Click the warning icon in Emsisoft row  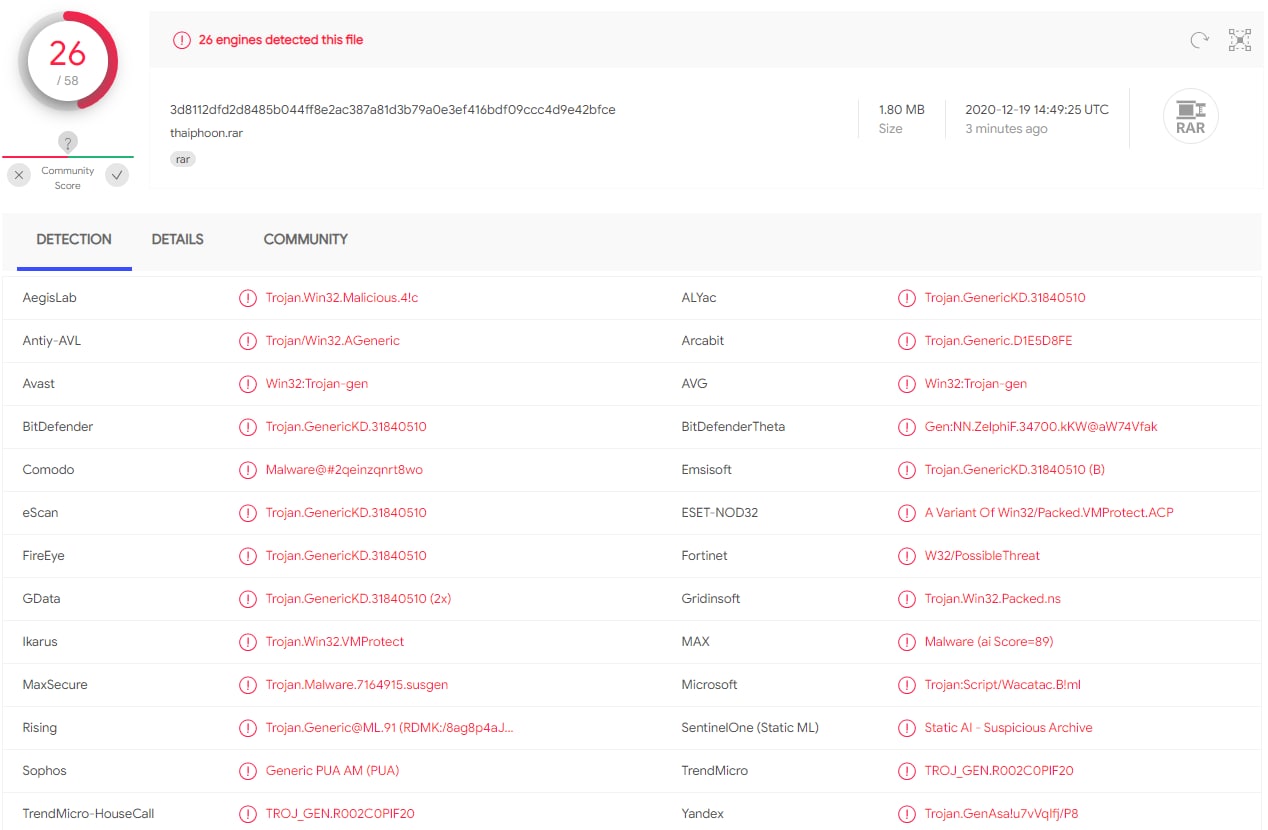[906, 470]
